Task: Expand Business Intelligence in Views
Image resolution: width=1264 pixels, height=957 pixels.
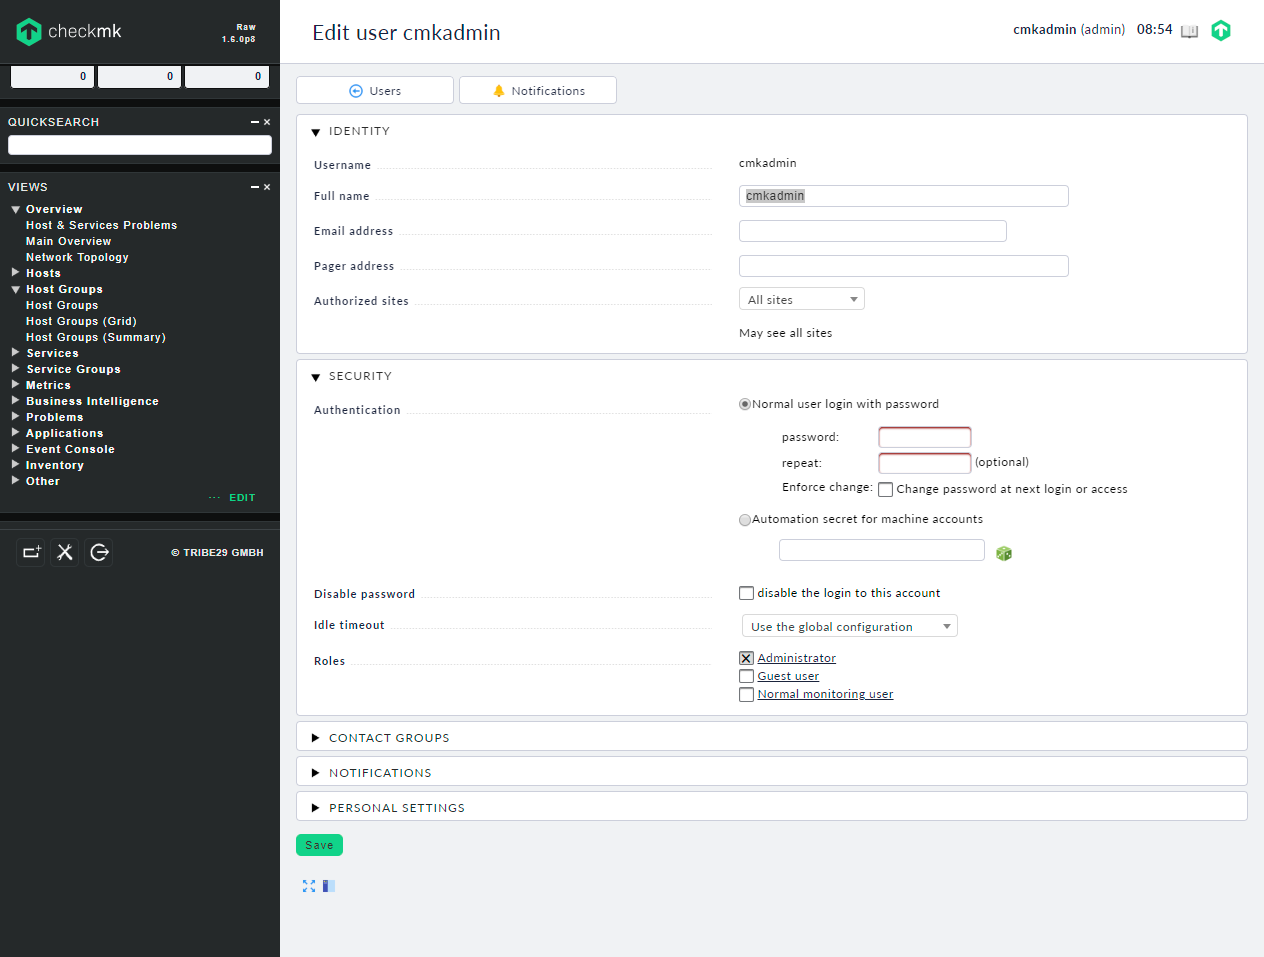Action: 16,400
